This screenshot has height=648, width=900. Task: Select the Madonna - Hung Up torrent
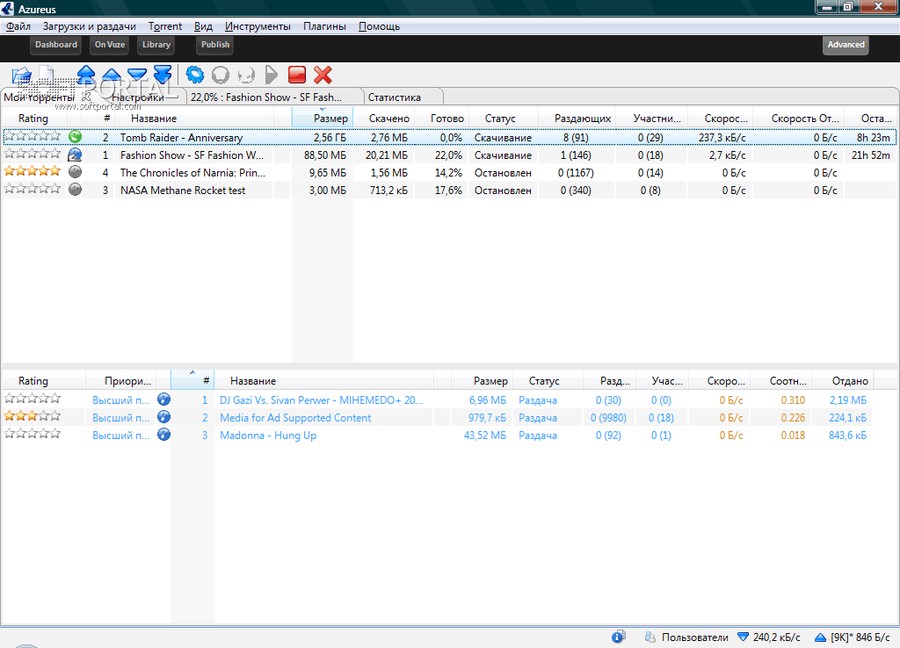[x=268, y=435]
